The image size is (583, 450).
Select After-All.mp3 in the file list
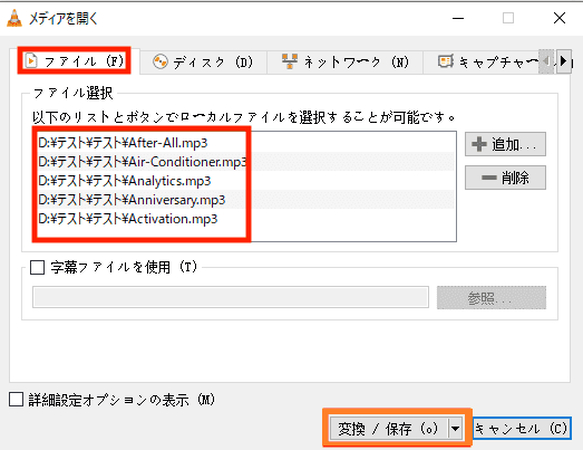245,143
